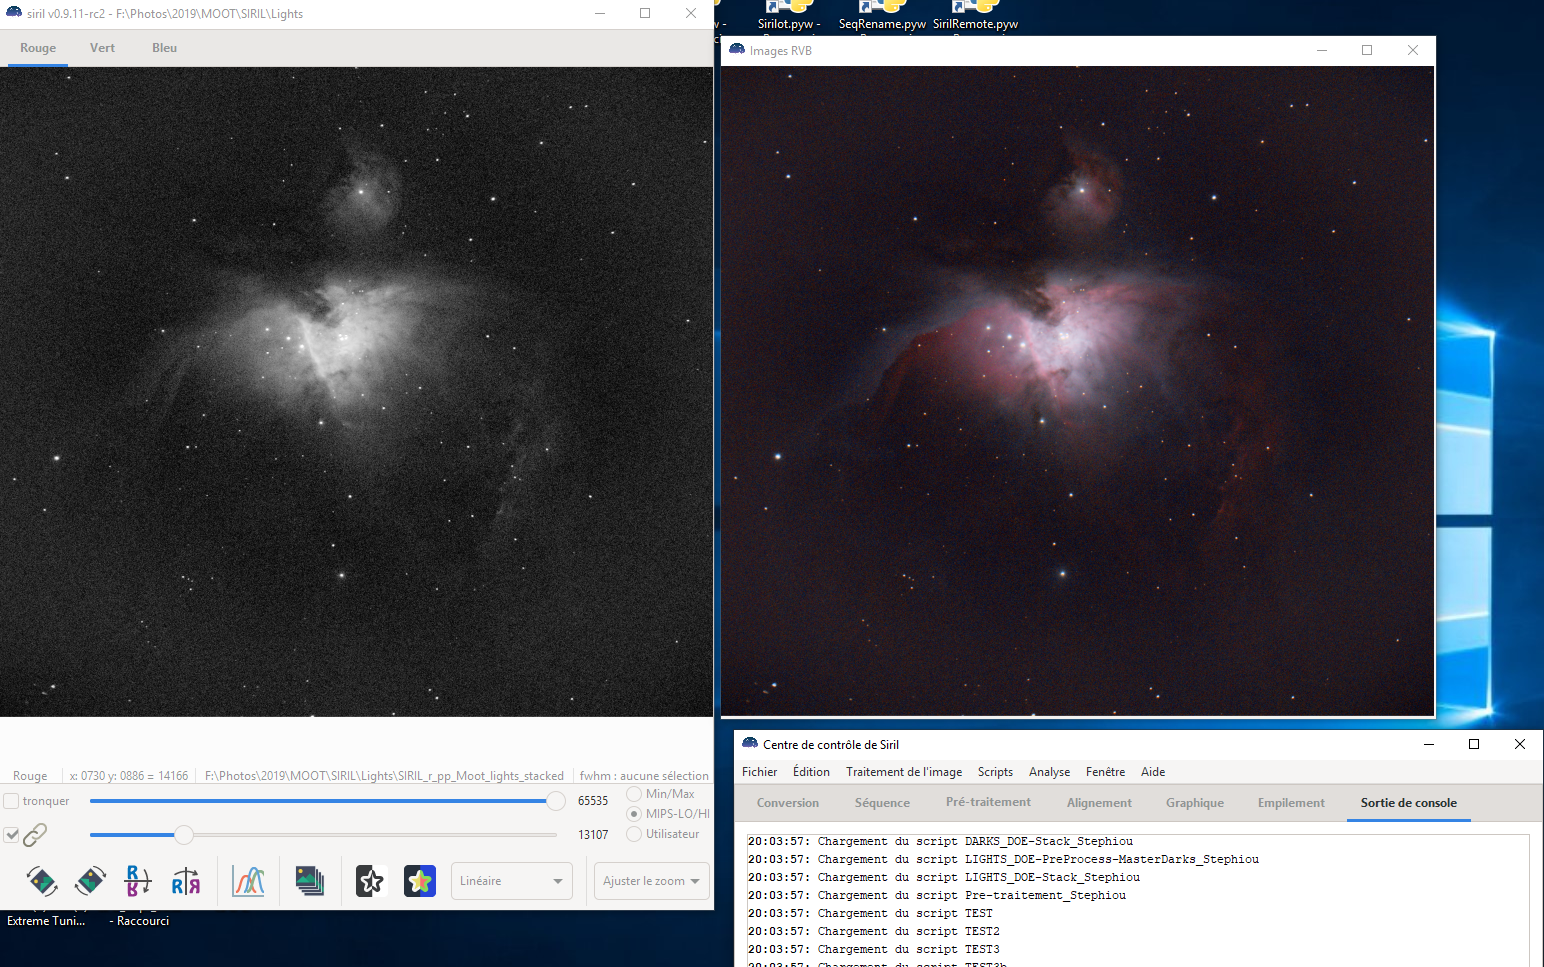Image resolution: width=1544 pixels, height=967 pixels.
Task: Switch to the Empilement tab
Action: click(x=1291, y=803)
